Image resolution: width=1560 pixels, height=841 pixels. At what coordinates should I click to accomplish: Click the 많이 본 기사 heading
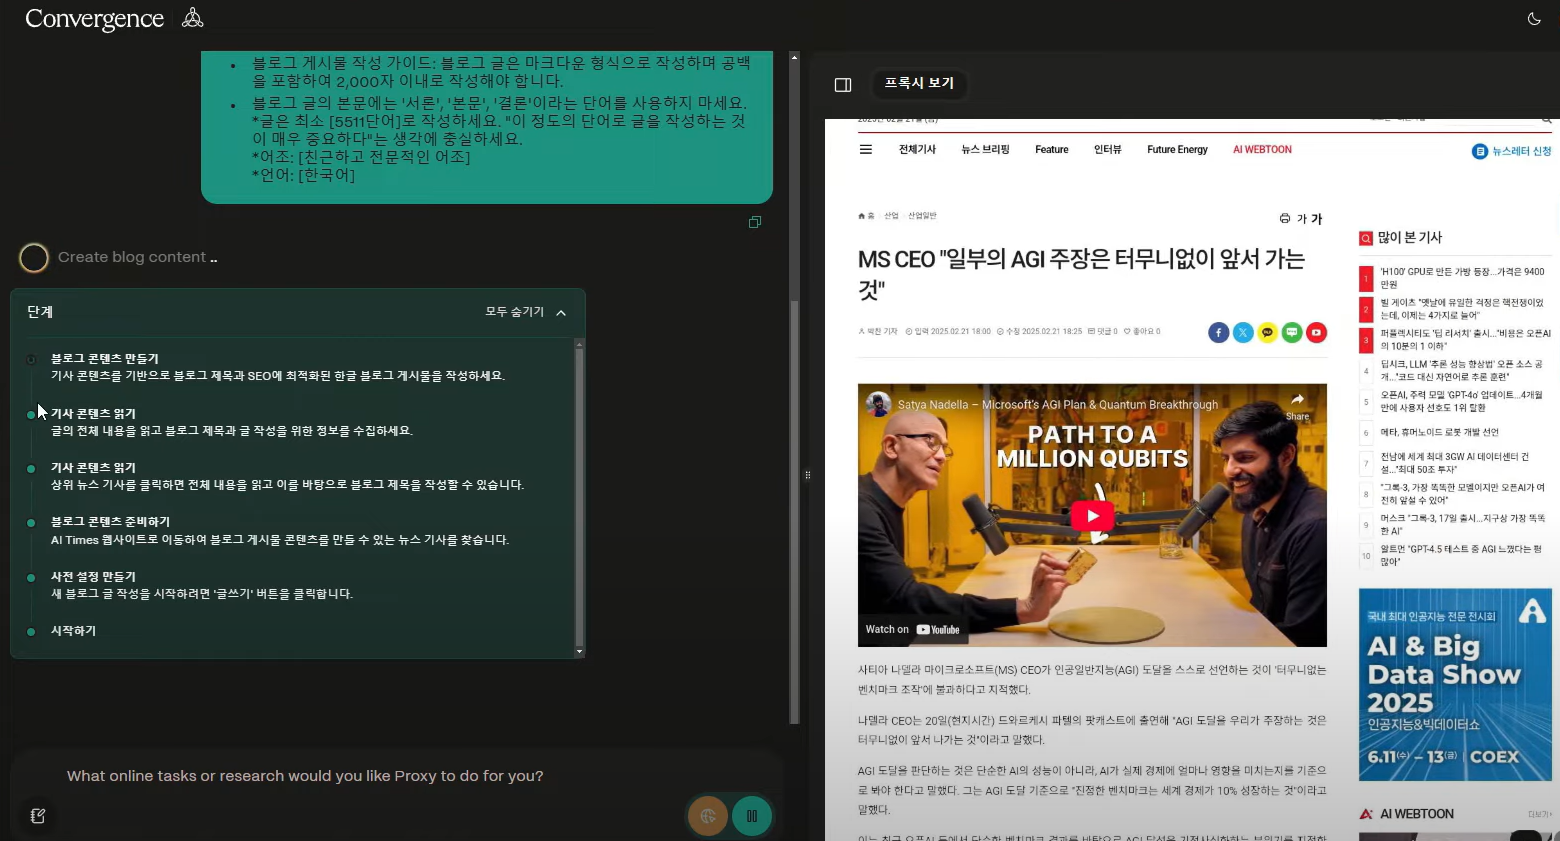coord(1409,238)
